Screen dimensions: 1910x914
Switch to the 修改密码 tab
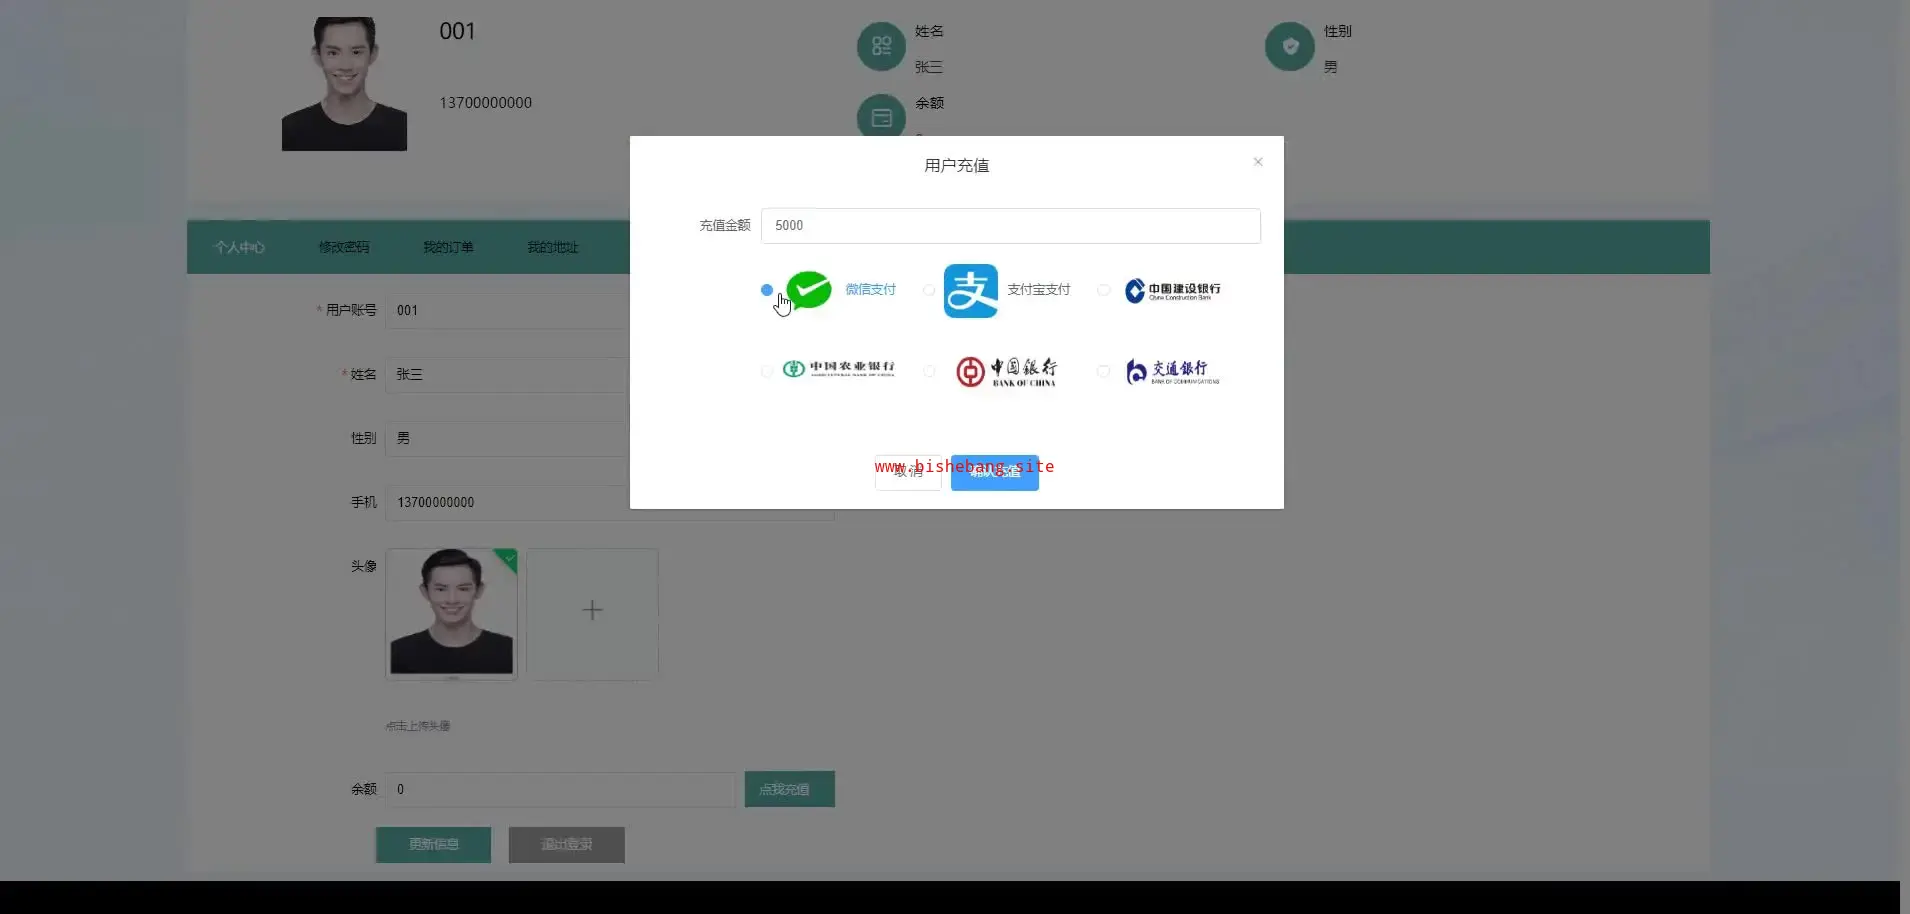coord(344,247)
